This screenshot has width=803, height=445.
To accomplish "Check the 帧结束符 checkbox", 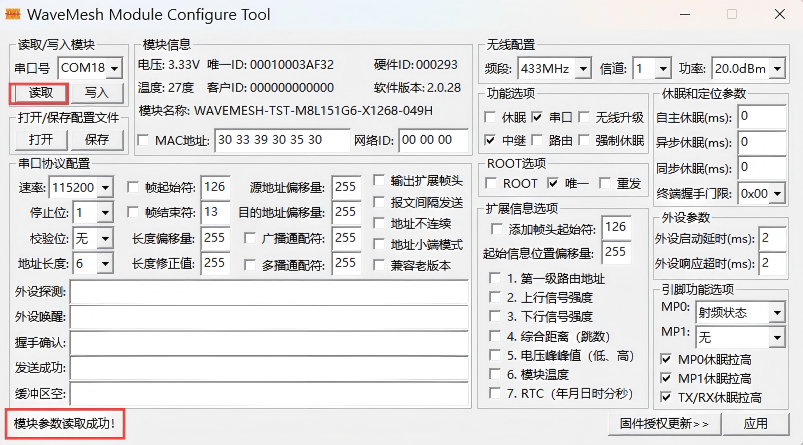I will (133, 212).
